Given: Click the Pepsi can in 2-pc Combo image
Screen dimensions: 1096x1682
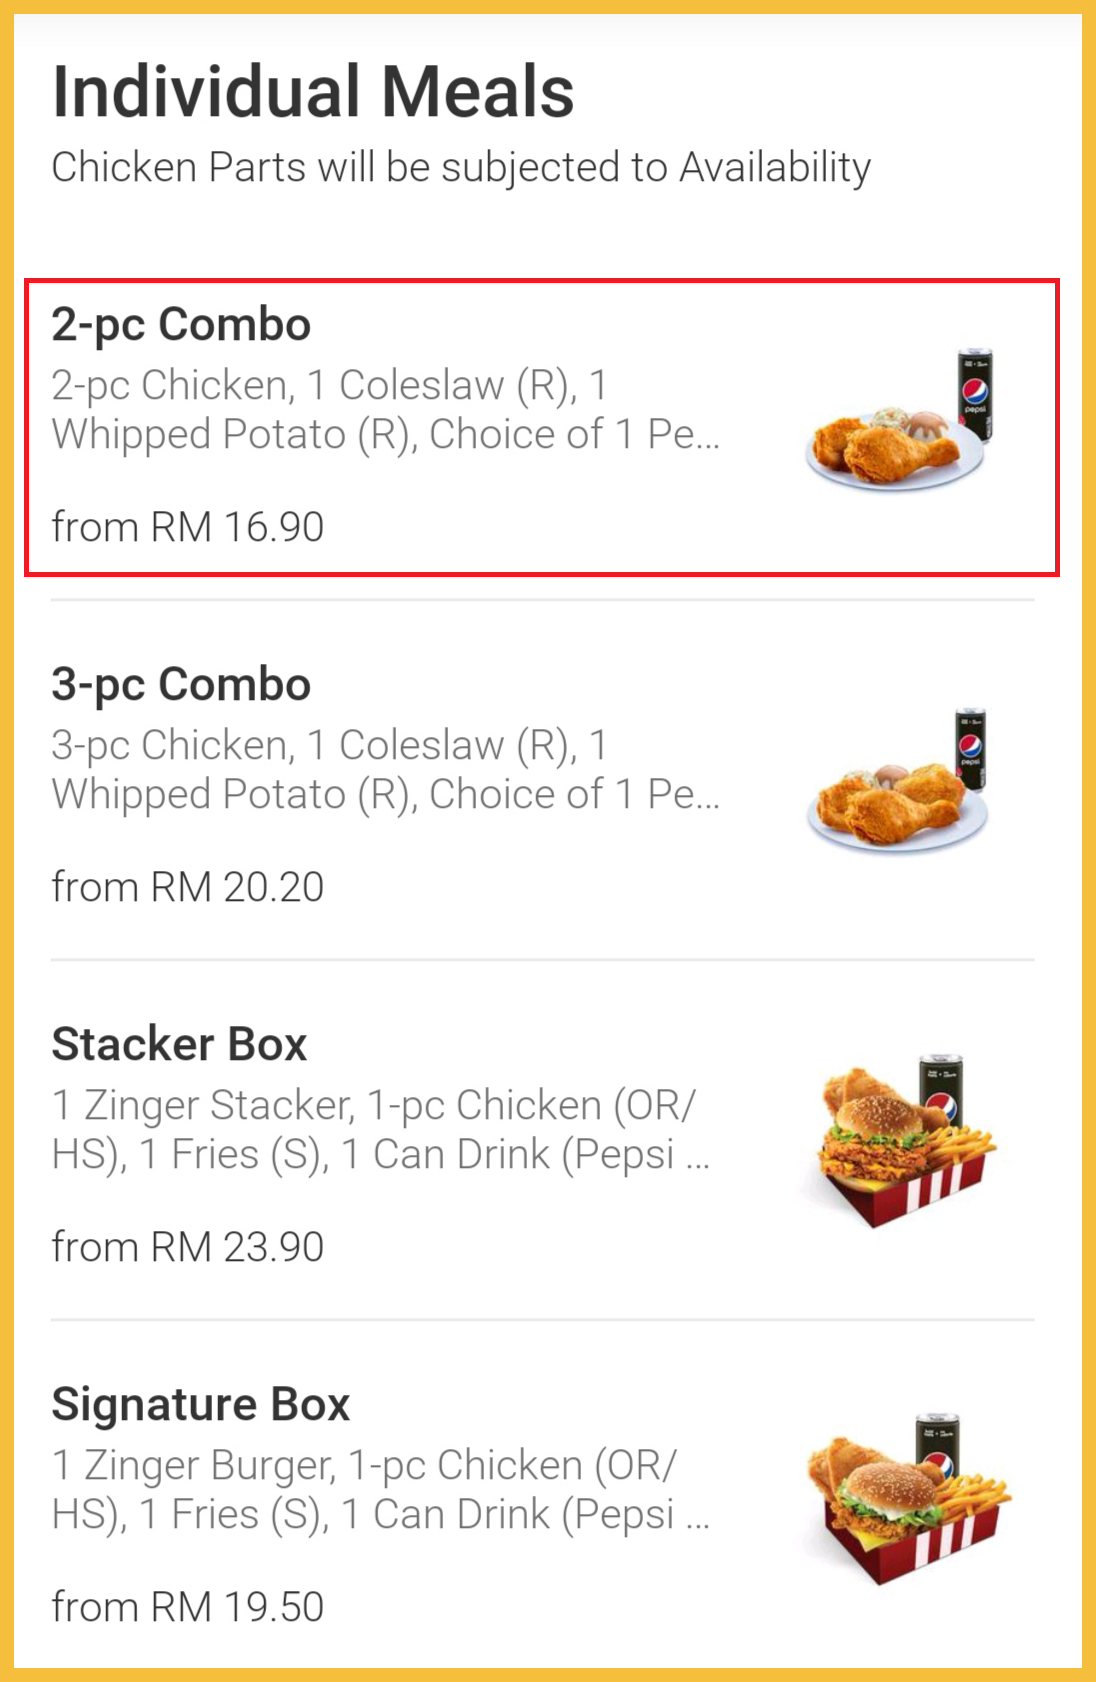Looking at the screenshot, I should pos(974,395).
